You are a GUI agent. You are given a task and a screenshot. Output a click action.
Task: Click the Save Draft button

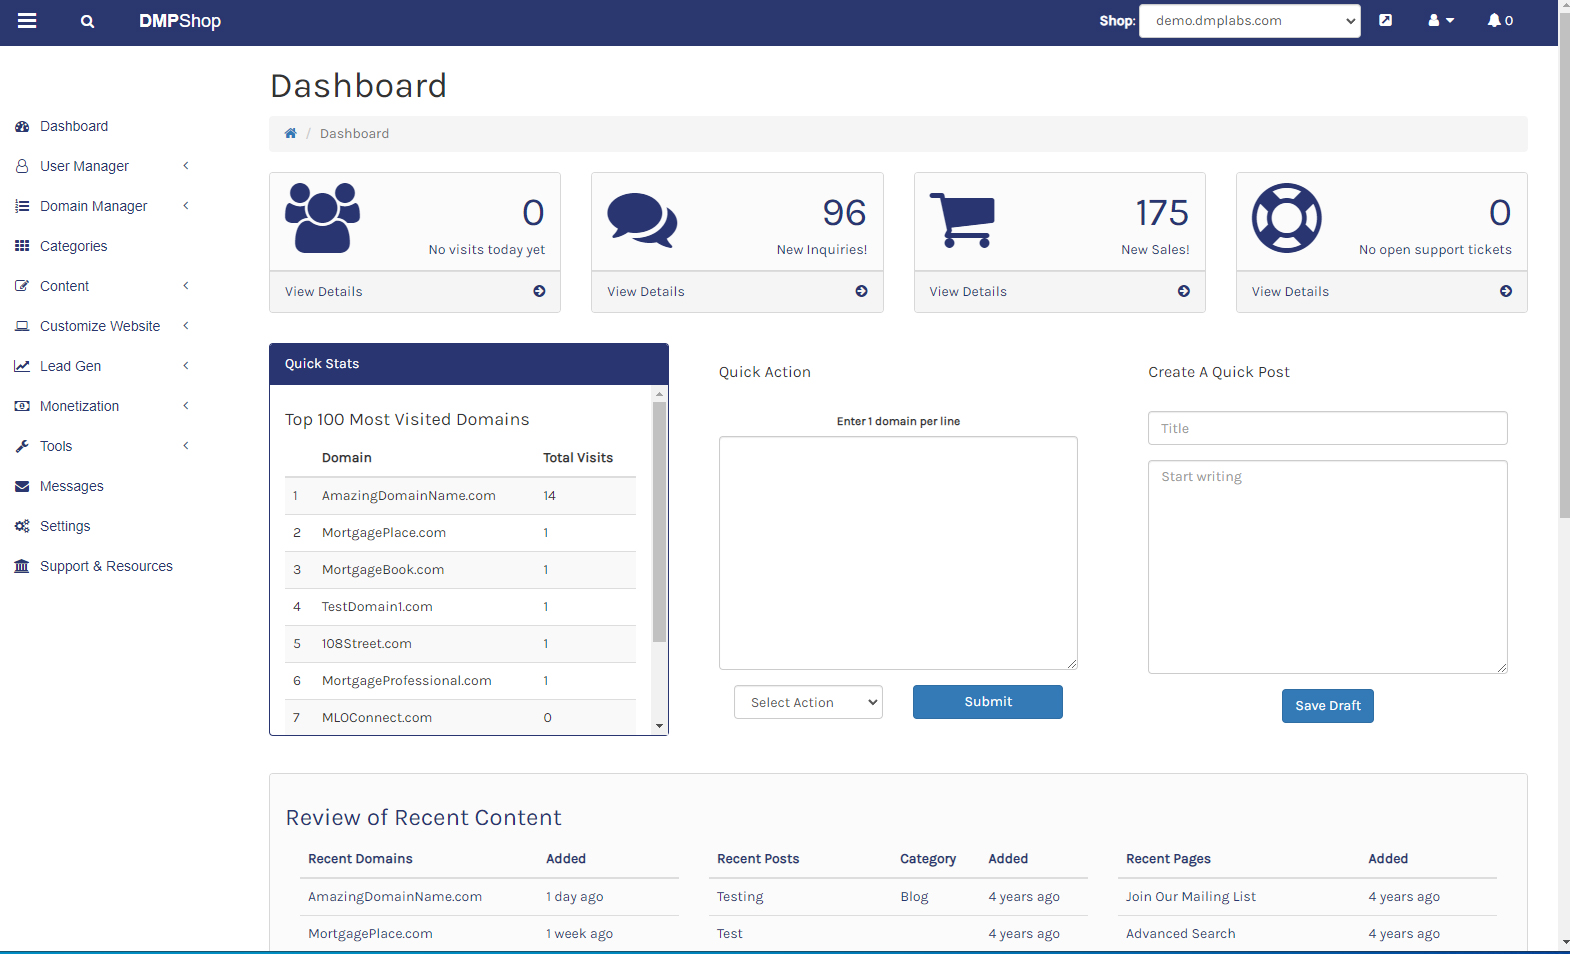1327,706
